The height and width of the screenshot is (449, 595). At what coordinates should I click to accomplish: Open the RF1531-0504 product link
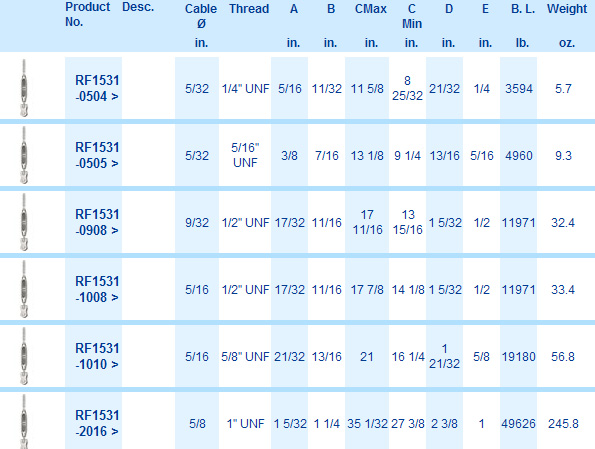tap(97, 88)
